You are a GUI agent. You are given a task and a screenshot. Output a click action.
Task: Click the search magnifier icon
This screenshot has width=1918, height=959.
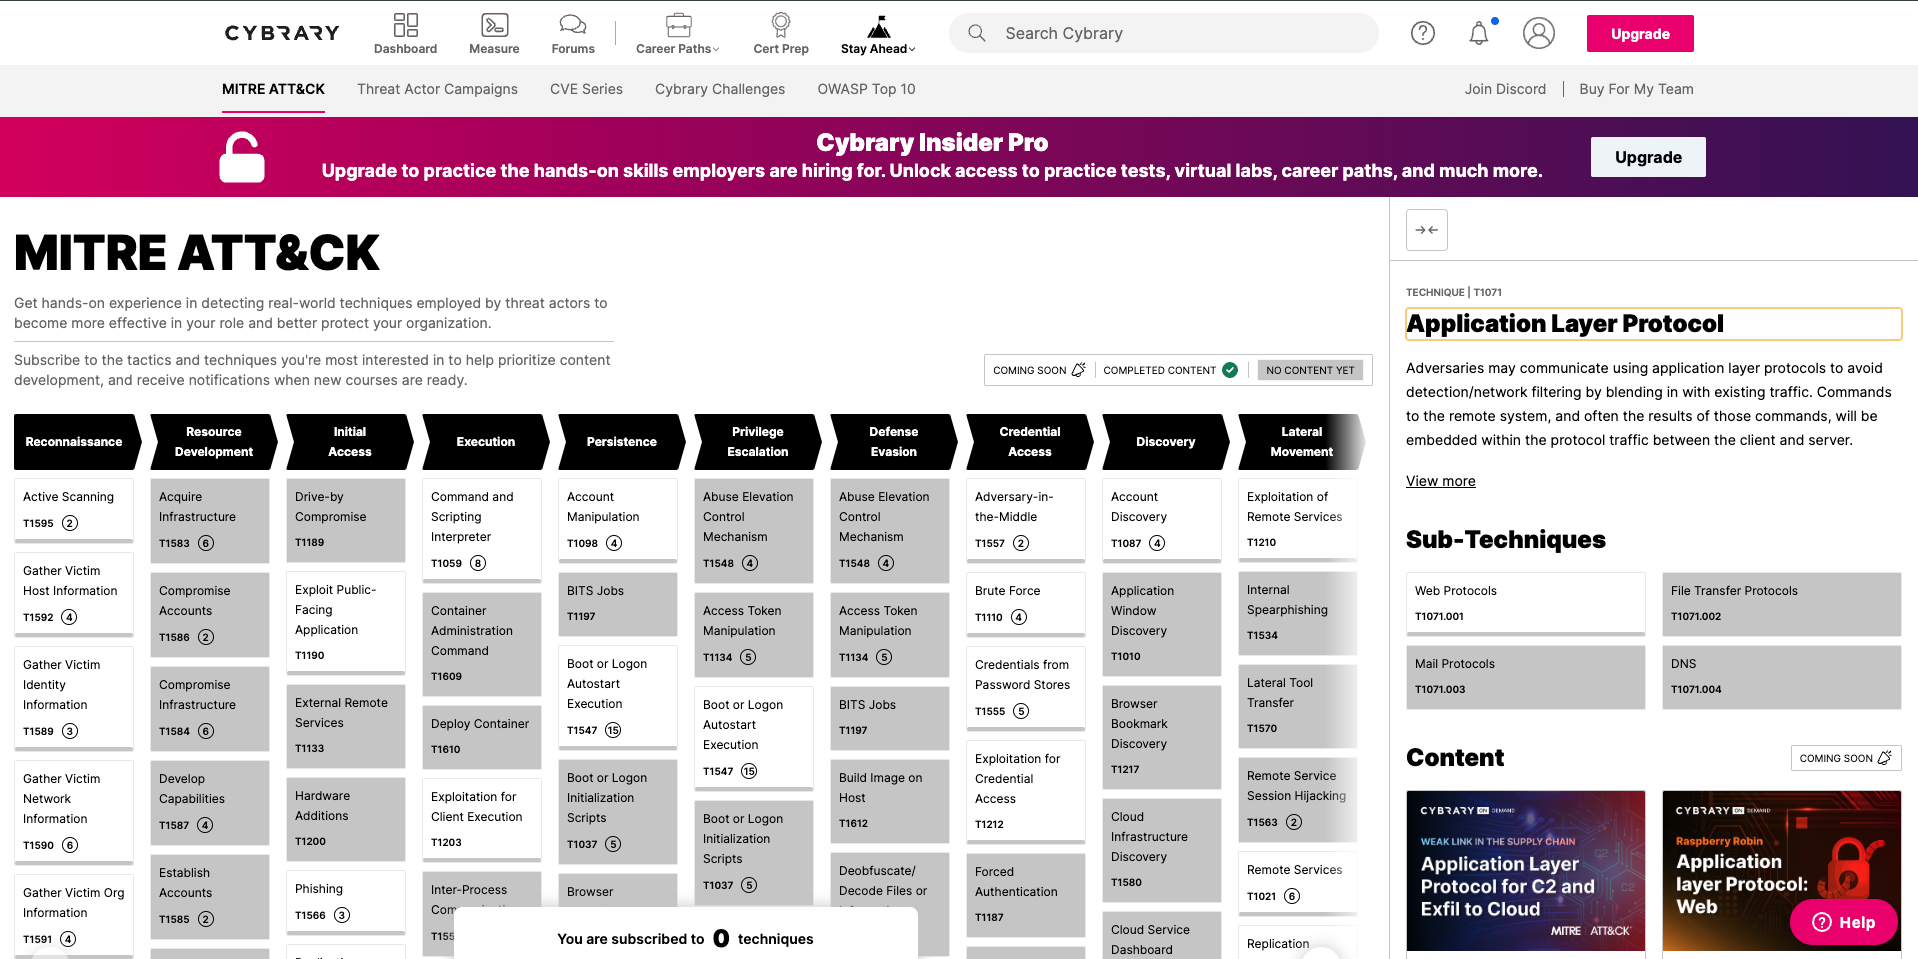977,33
